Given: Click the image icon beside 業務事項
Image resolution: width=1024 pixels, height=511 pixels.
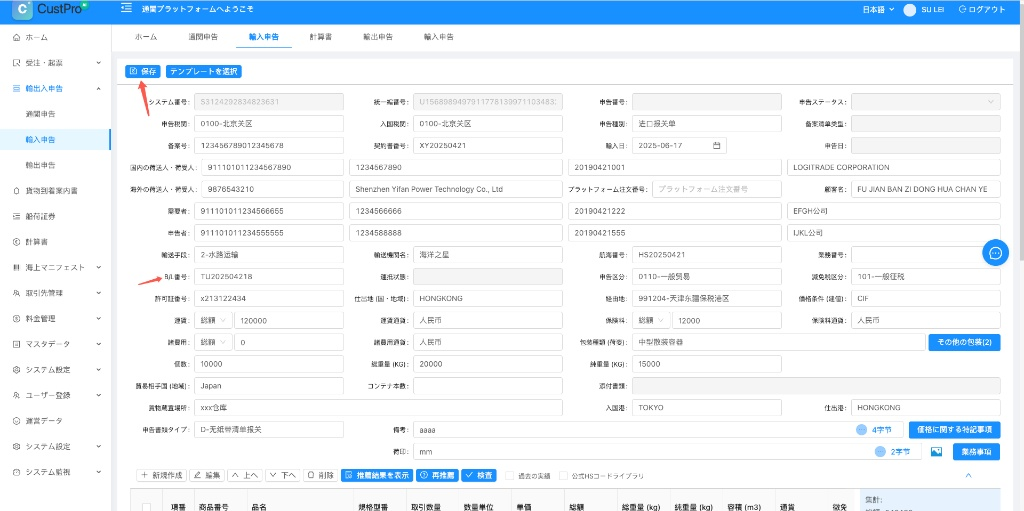Looking at the screenshot, I should point(936,452).
